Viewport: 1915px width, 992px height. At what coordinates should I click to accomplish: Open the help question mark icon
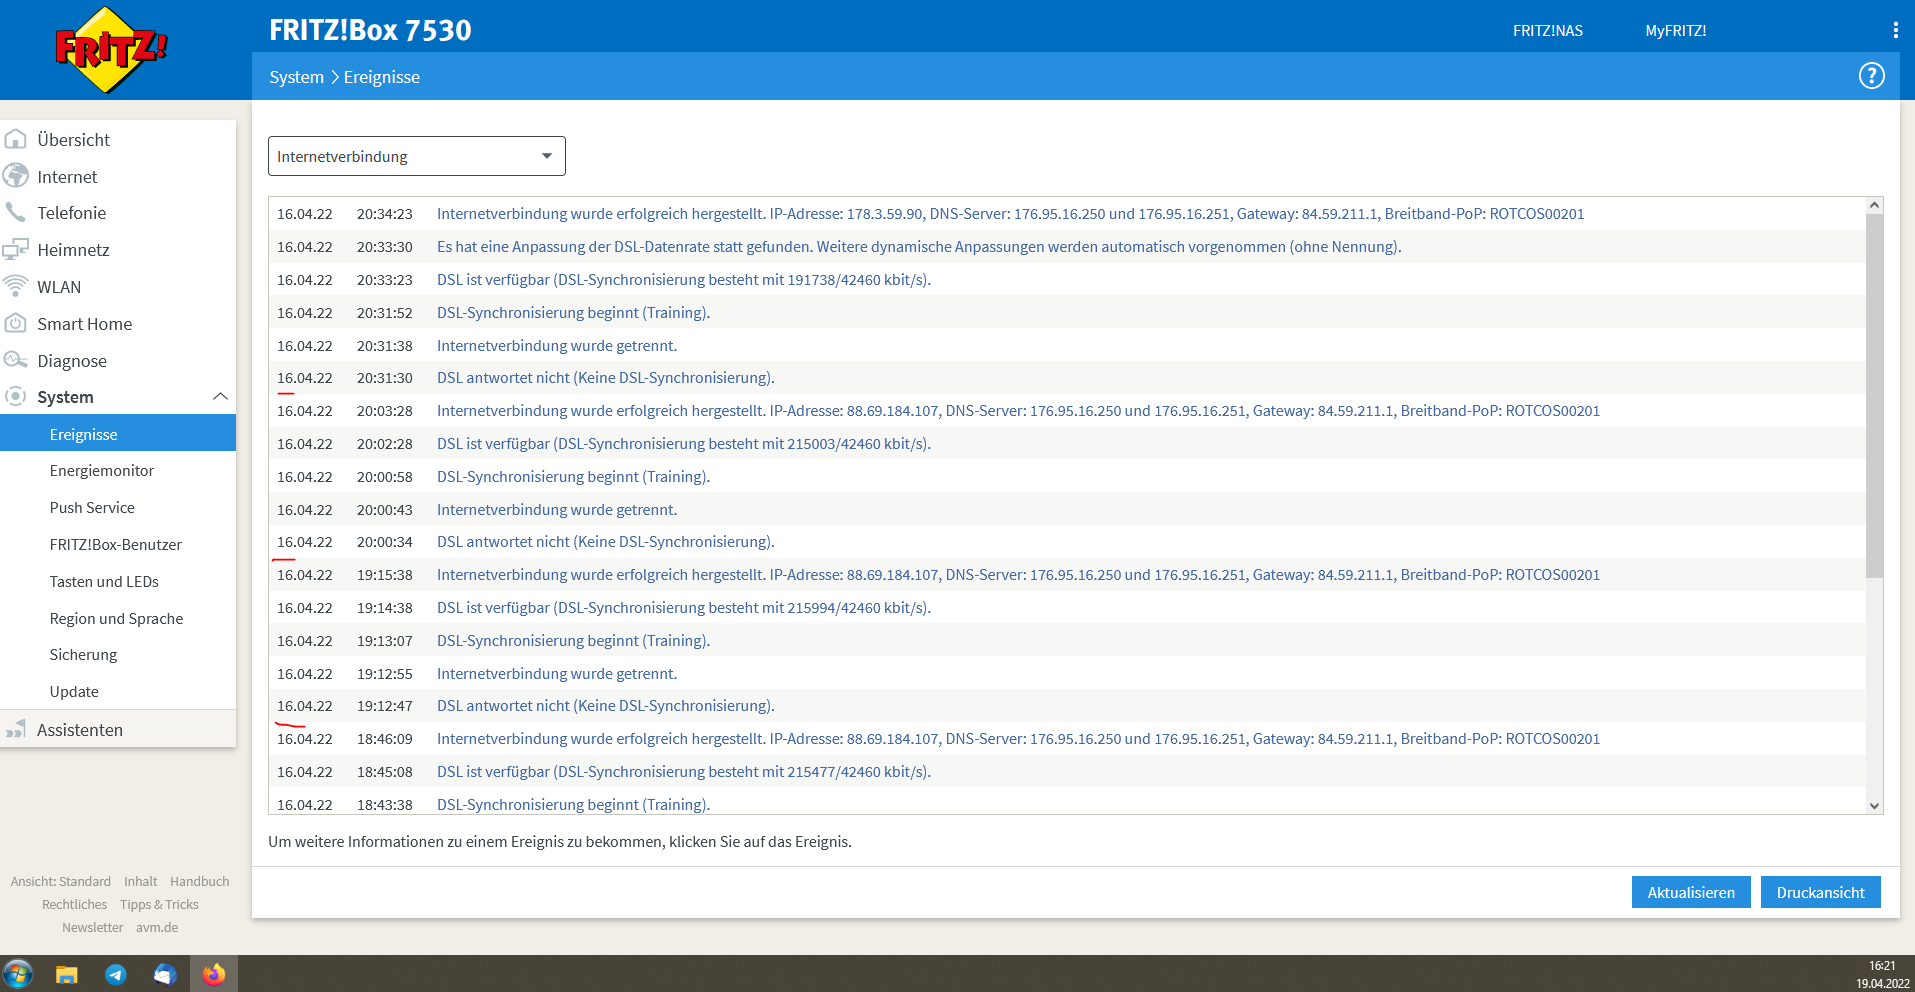point(1871,76)
